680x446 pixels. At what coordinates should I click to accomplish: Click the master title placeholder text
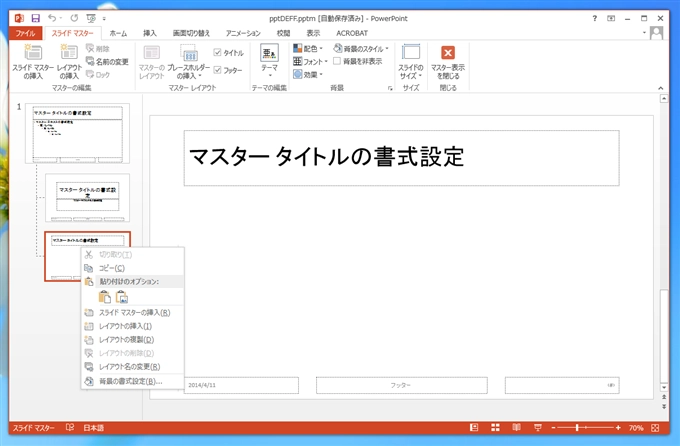(326, 157)
